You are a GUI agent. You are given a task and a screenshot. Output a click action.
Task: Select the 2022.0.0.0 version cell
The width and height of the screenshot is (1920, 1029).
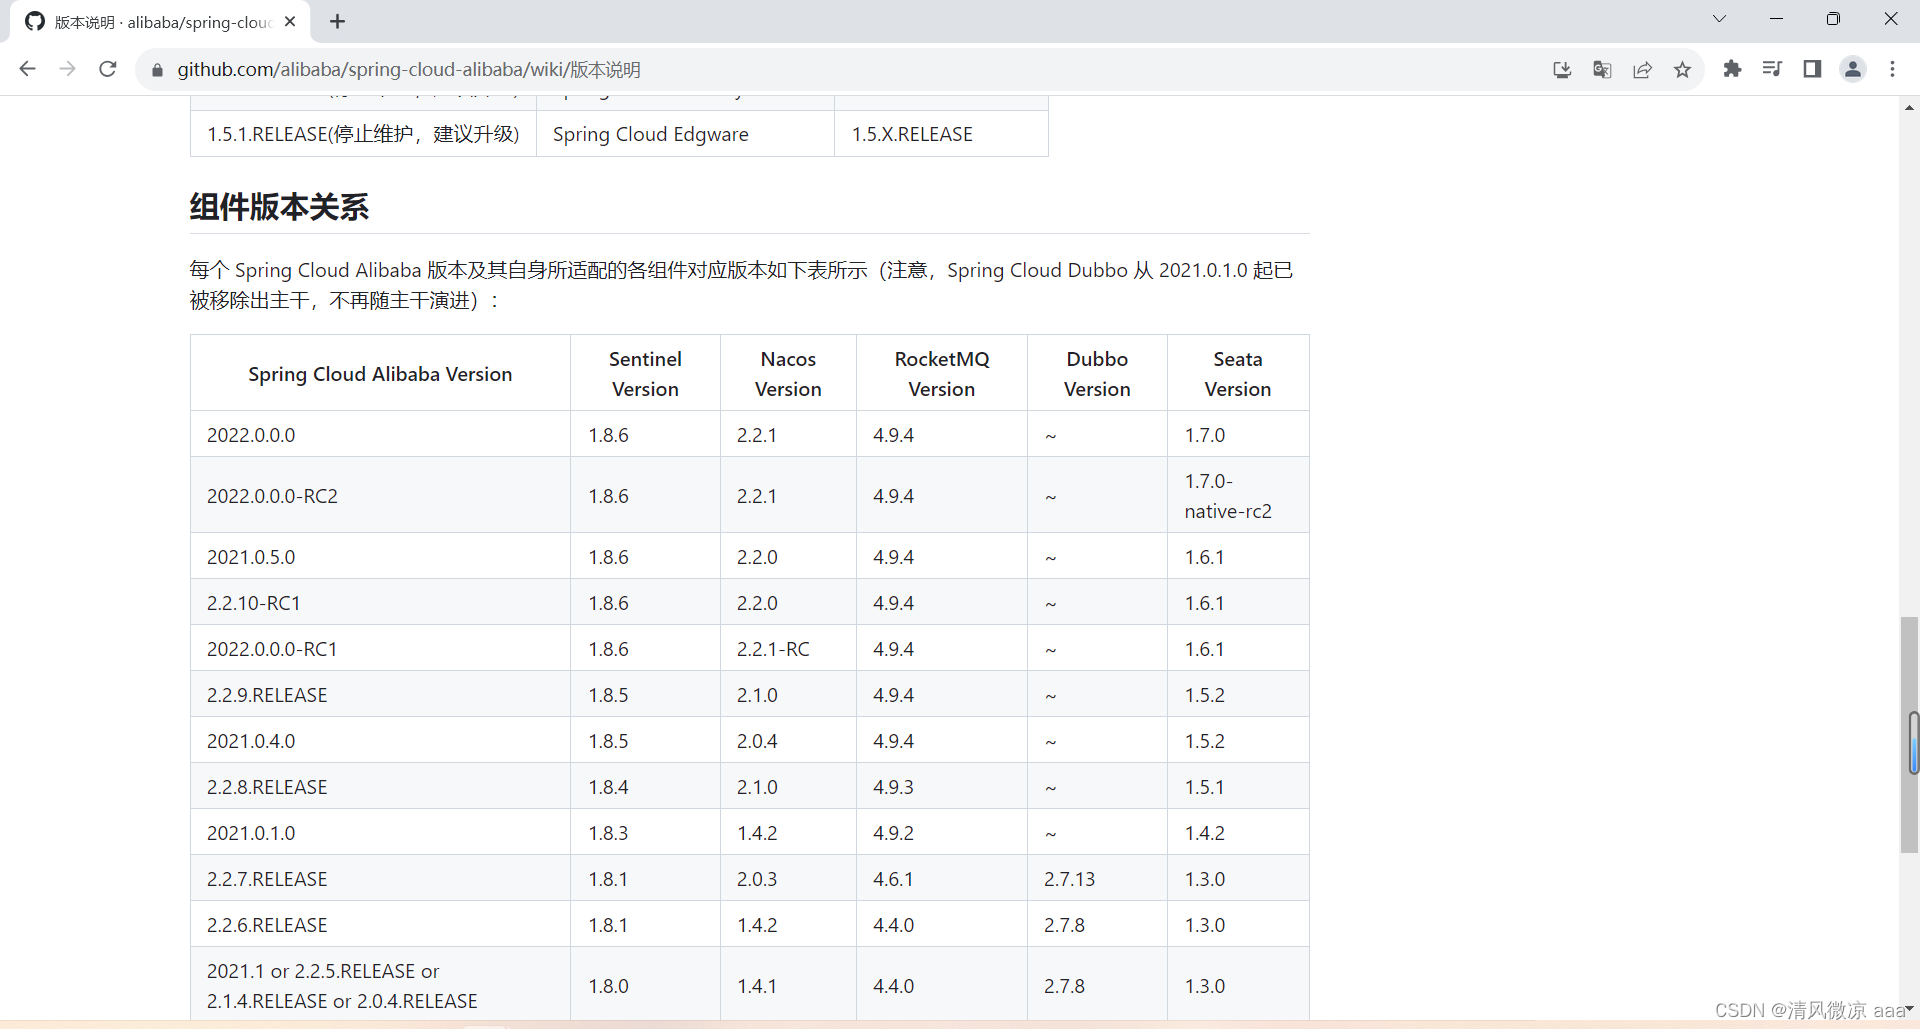pos(380,435)
